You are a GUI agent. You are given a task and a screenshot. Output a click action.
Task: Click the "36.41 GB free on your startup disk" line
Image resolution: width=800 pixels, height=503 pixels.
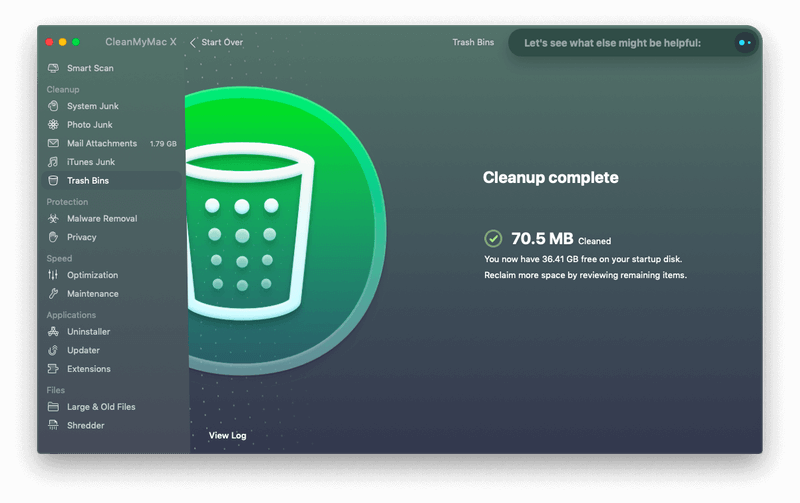tap(583, 259)
